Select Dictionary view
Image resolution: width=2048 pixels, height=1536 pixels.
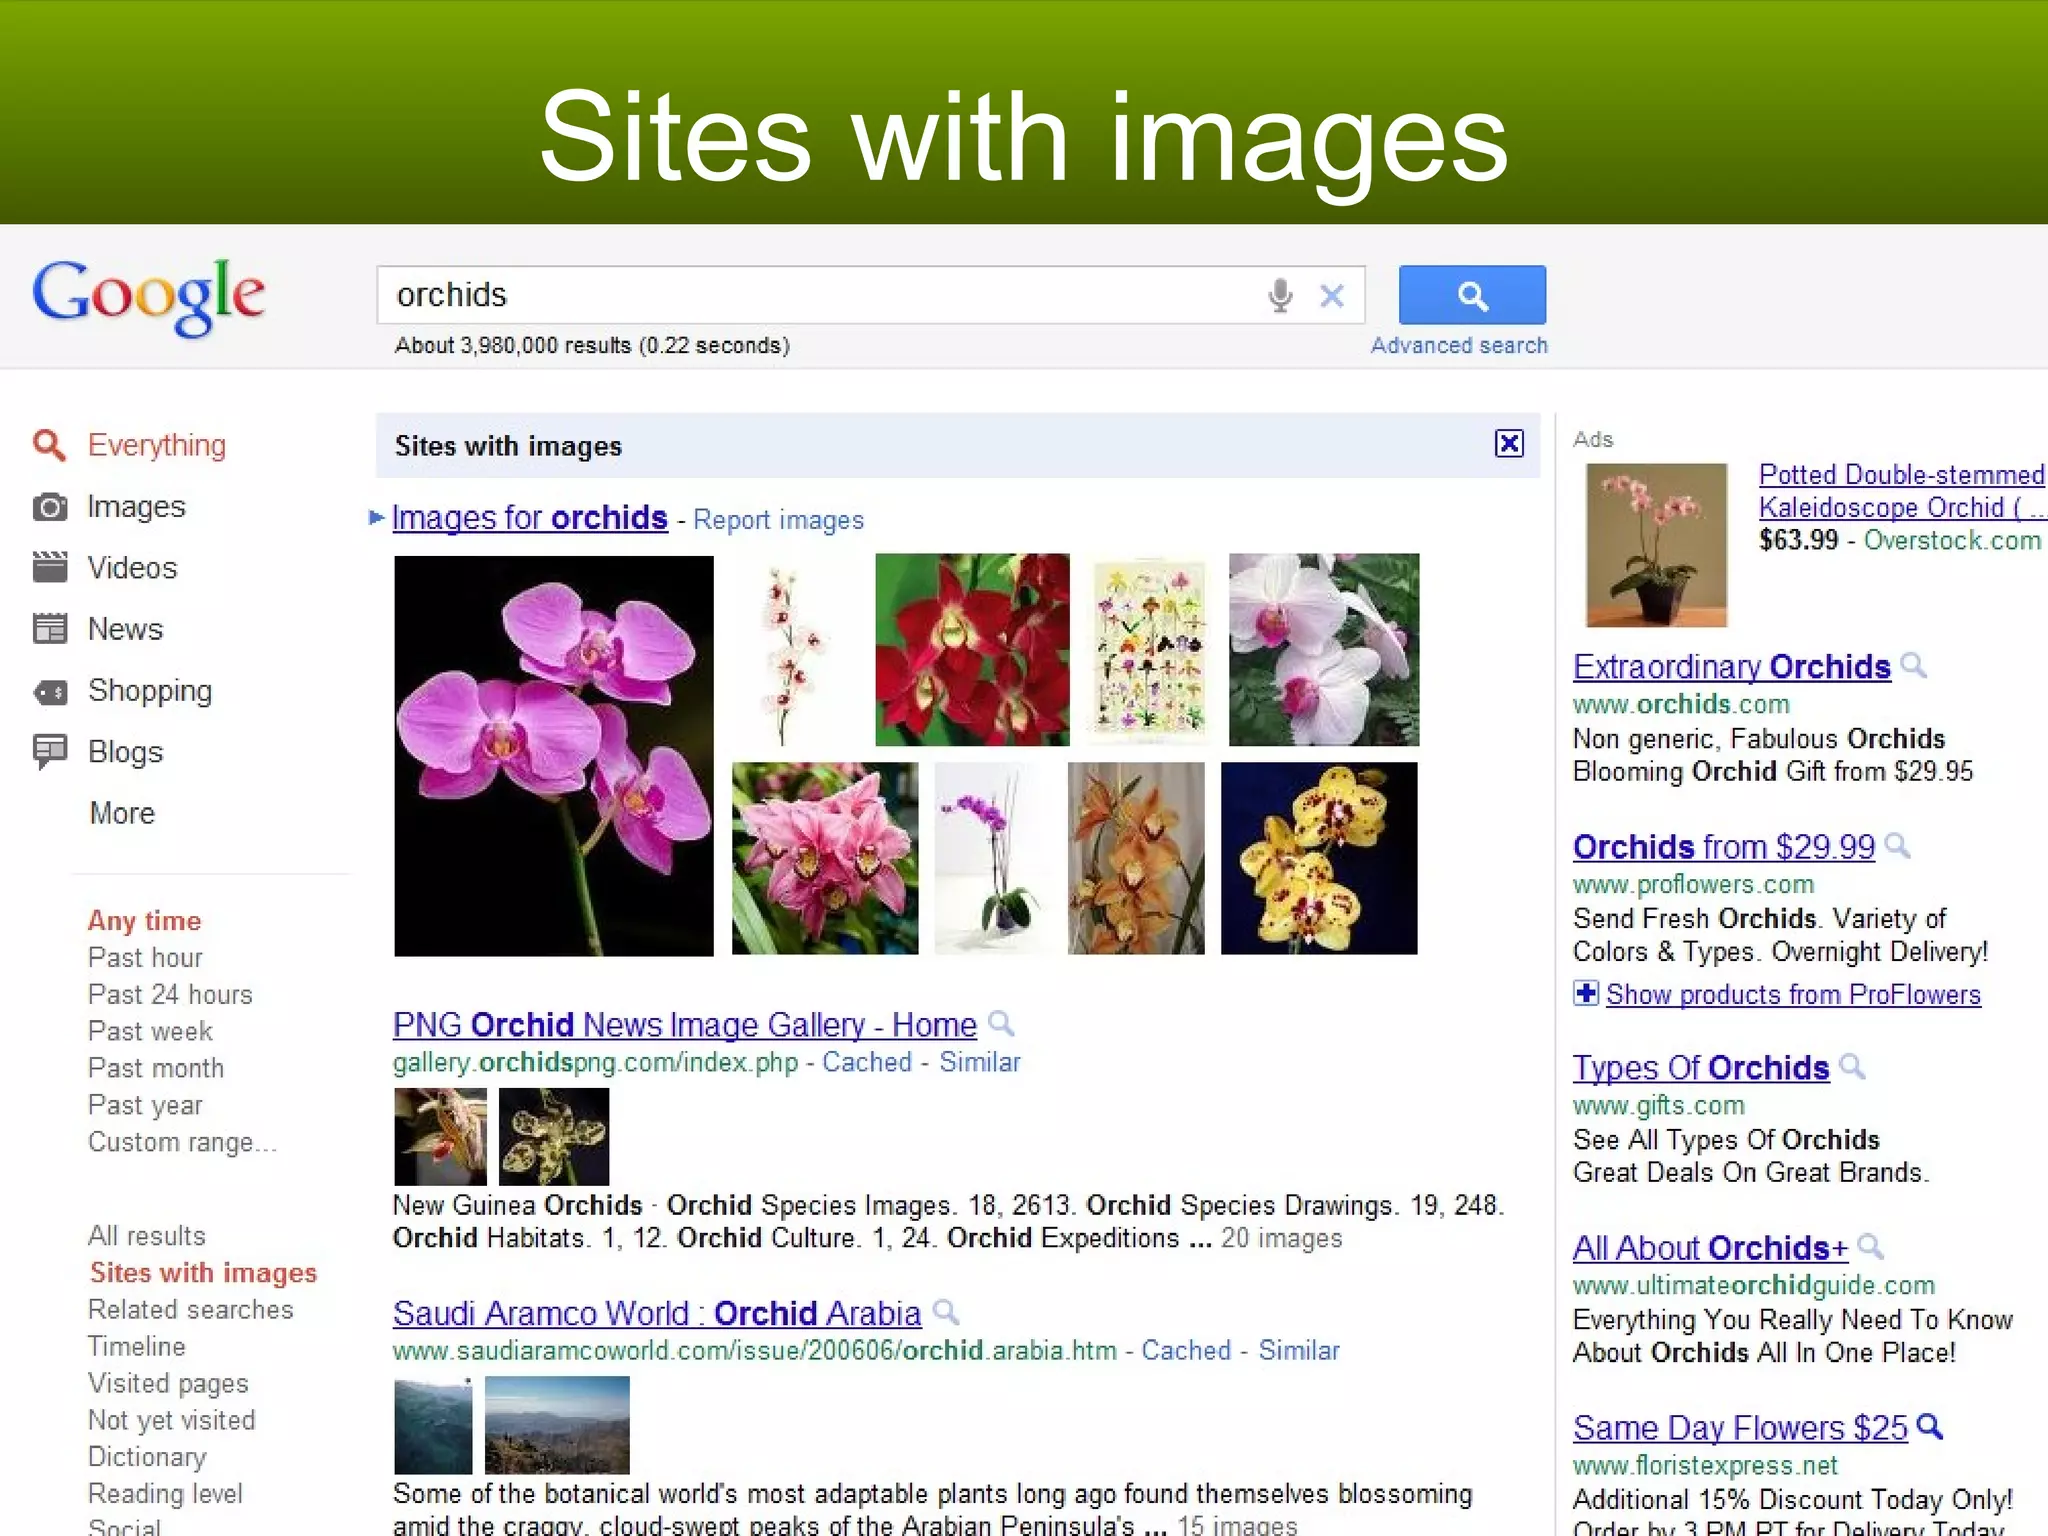[147, 1457]
